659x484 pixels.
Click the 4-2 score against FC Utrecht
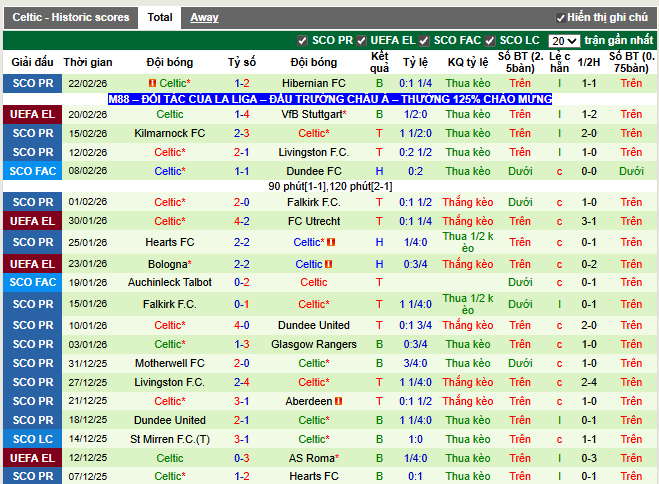(x=242, y=221)
